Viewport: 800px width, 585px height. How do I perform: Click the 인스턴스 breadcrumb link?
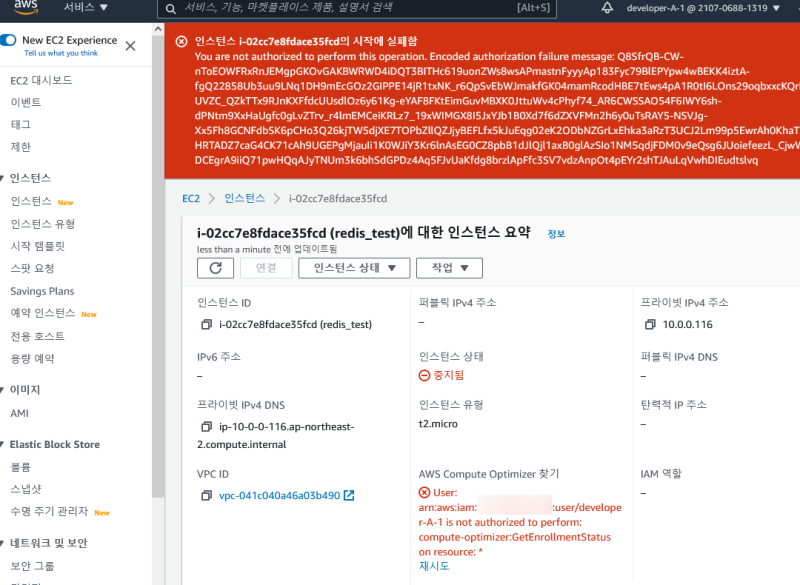[x=245, y=198]
